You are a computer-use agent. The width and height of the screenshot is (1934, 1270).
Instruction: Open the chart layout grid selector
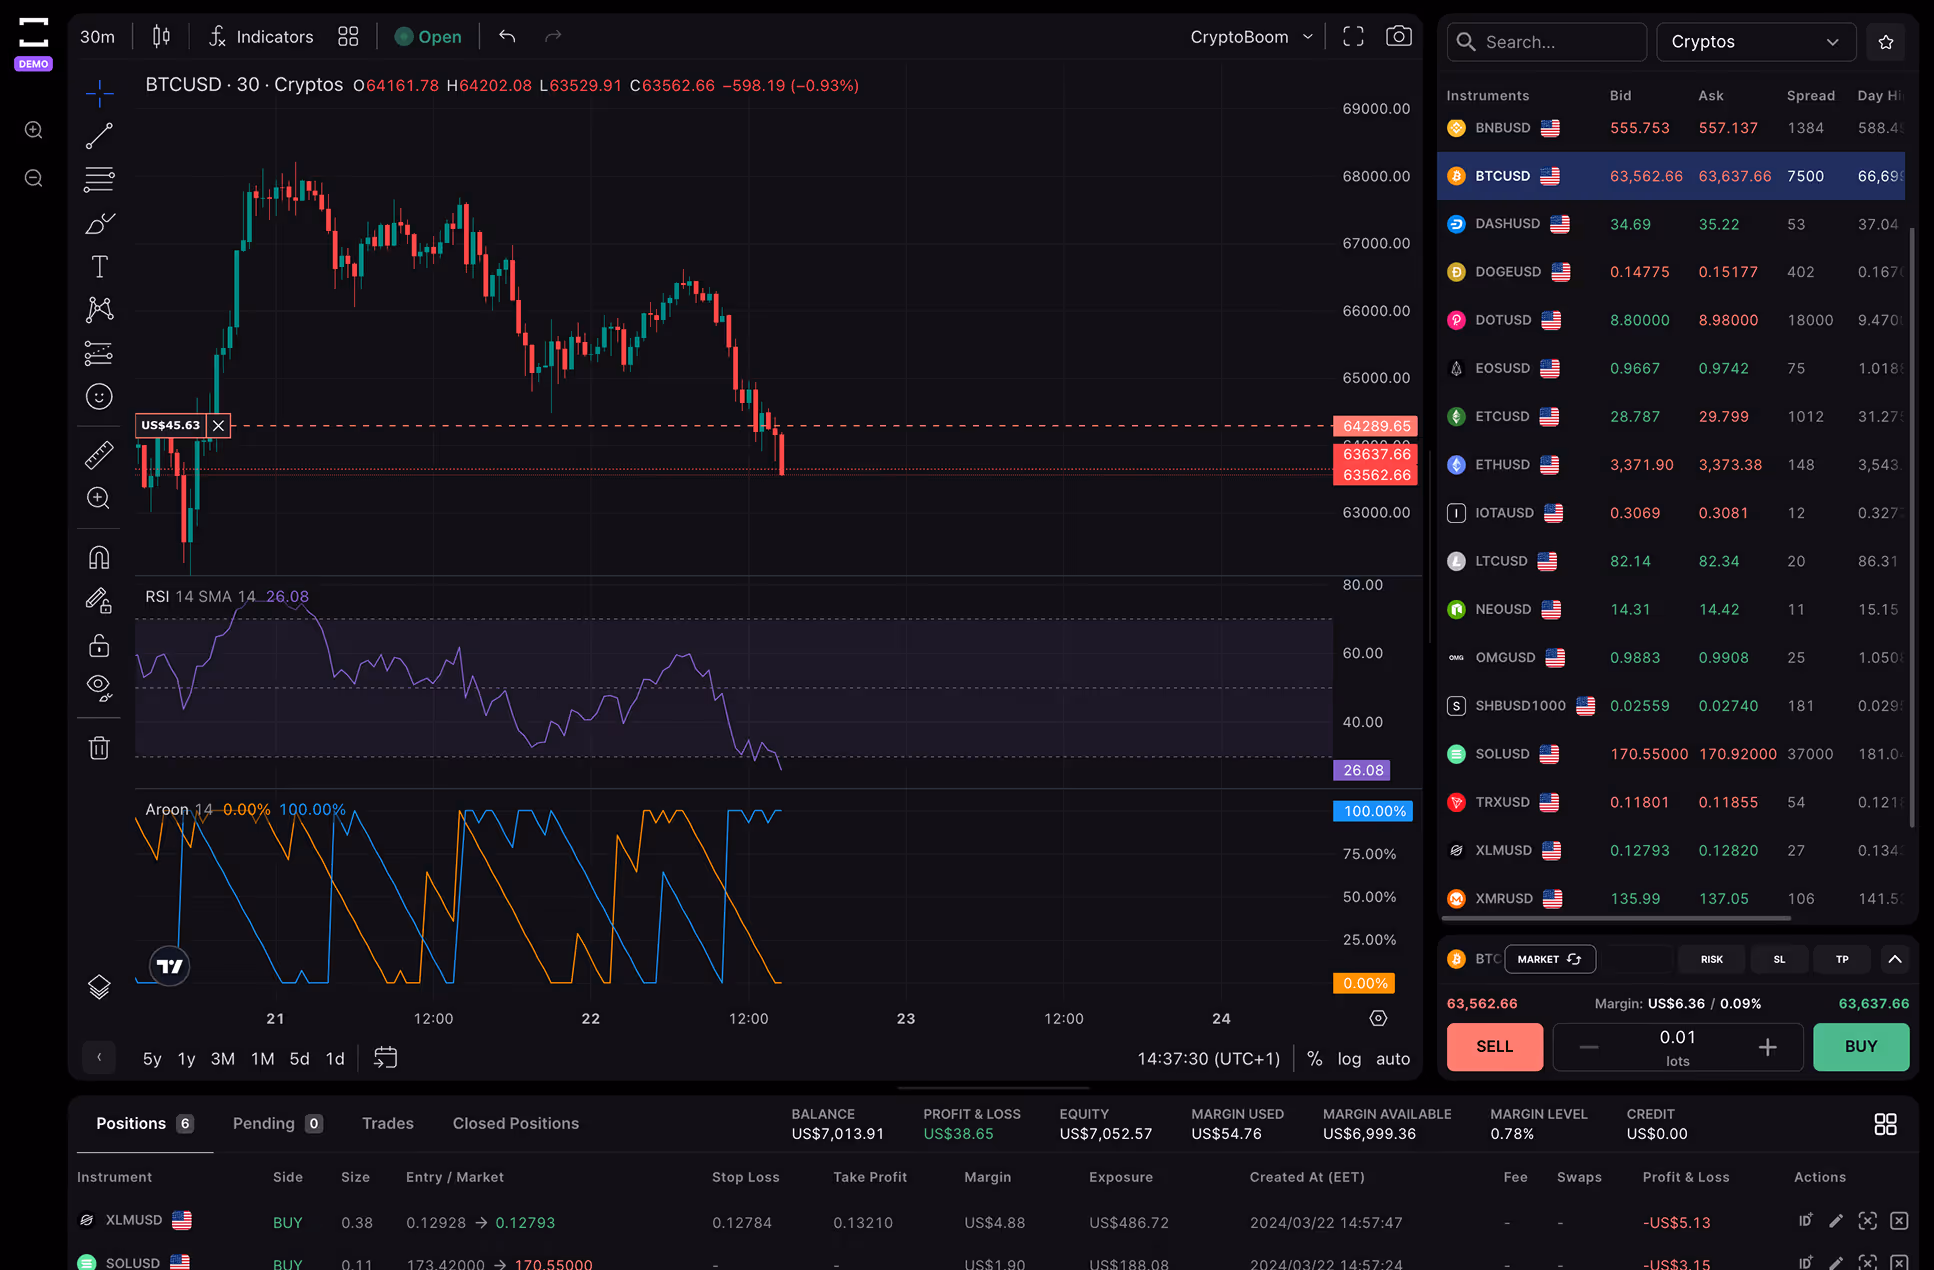(x=348, y=37)
